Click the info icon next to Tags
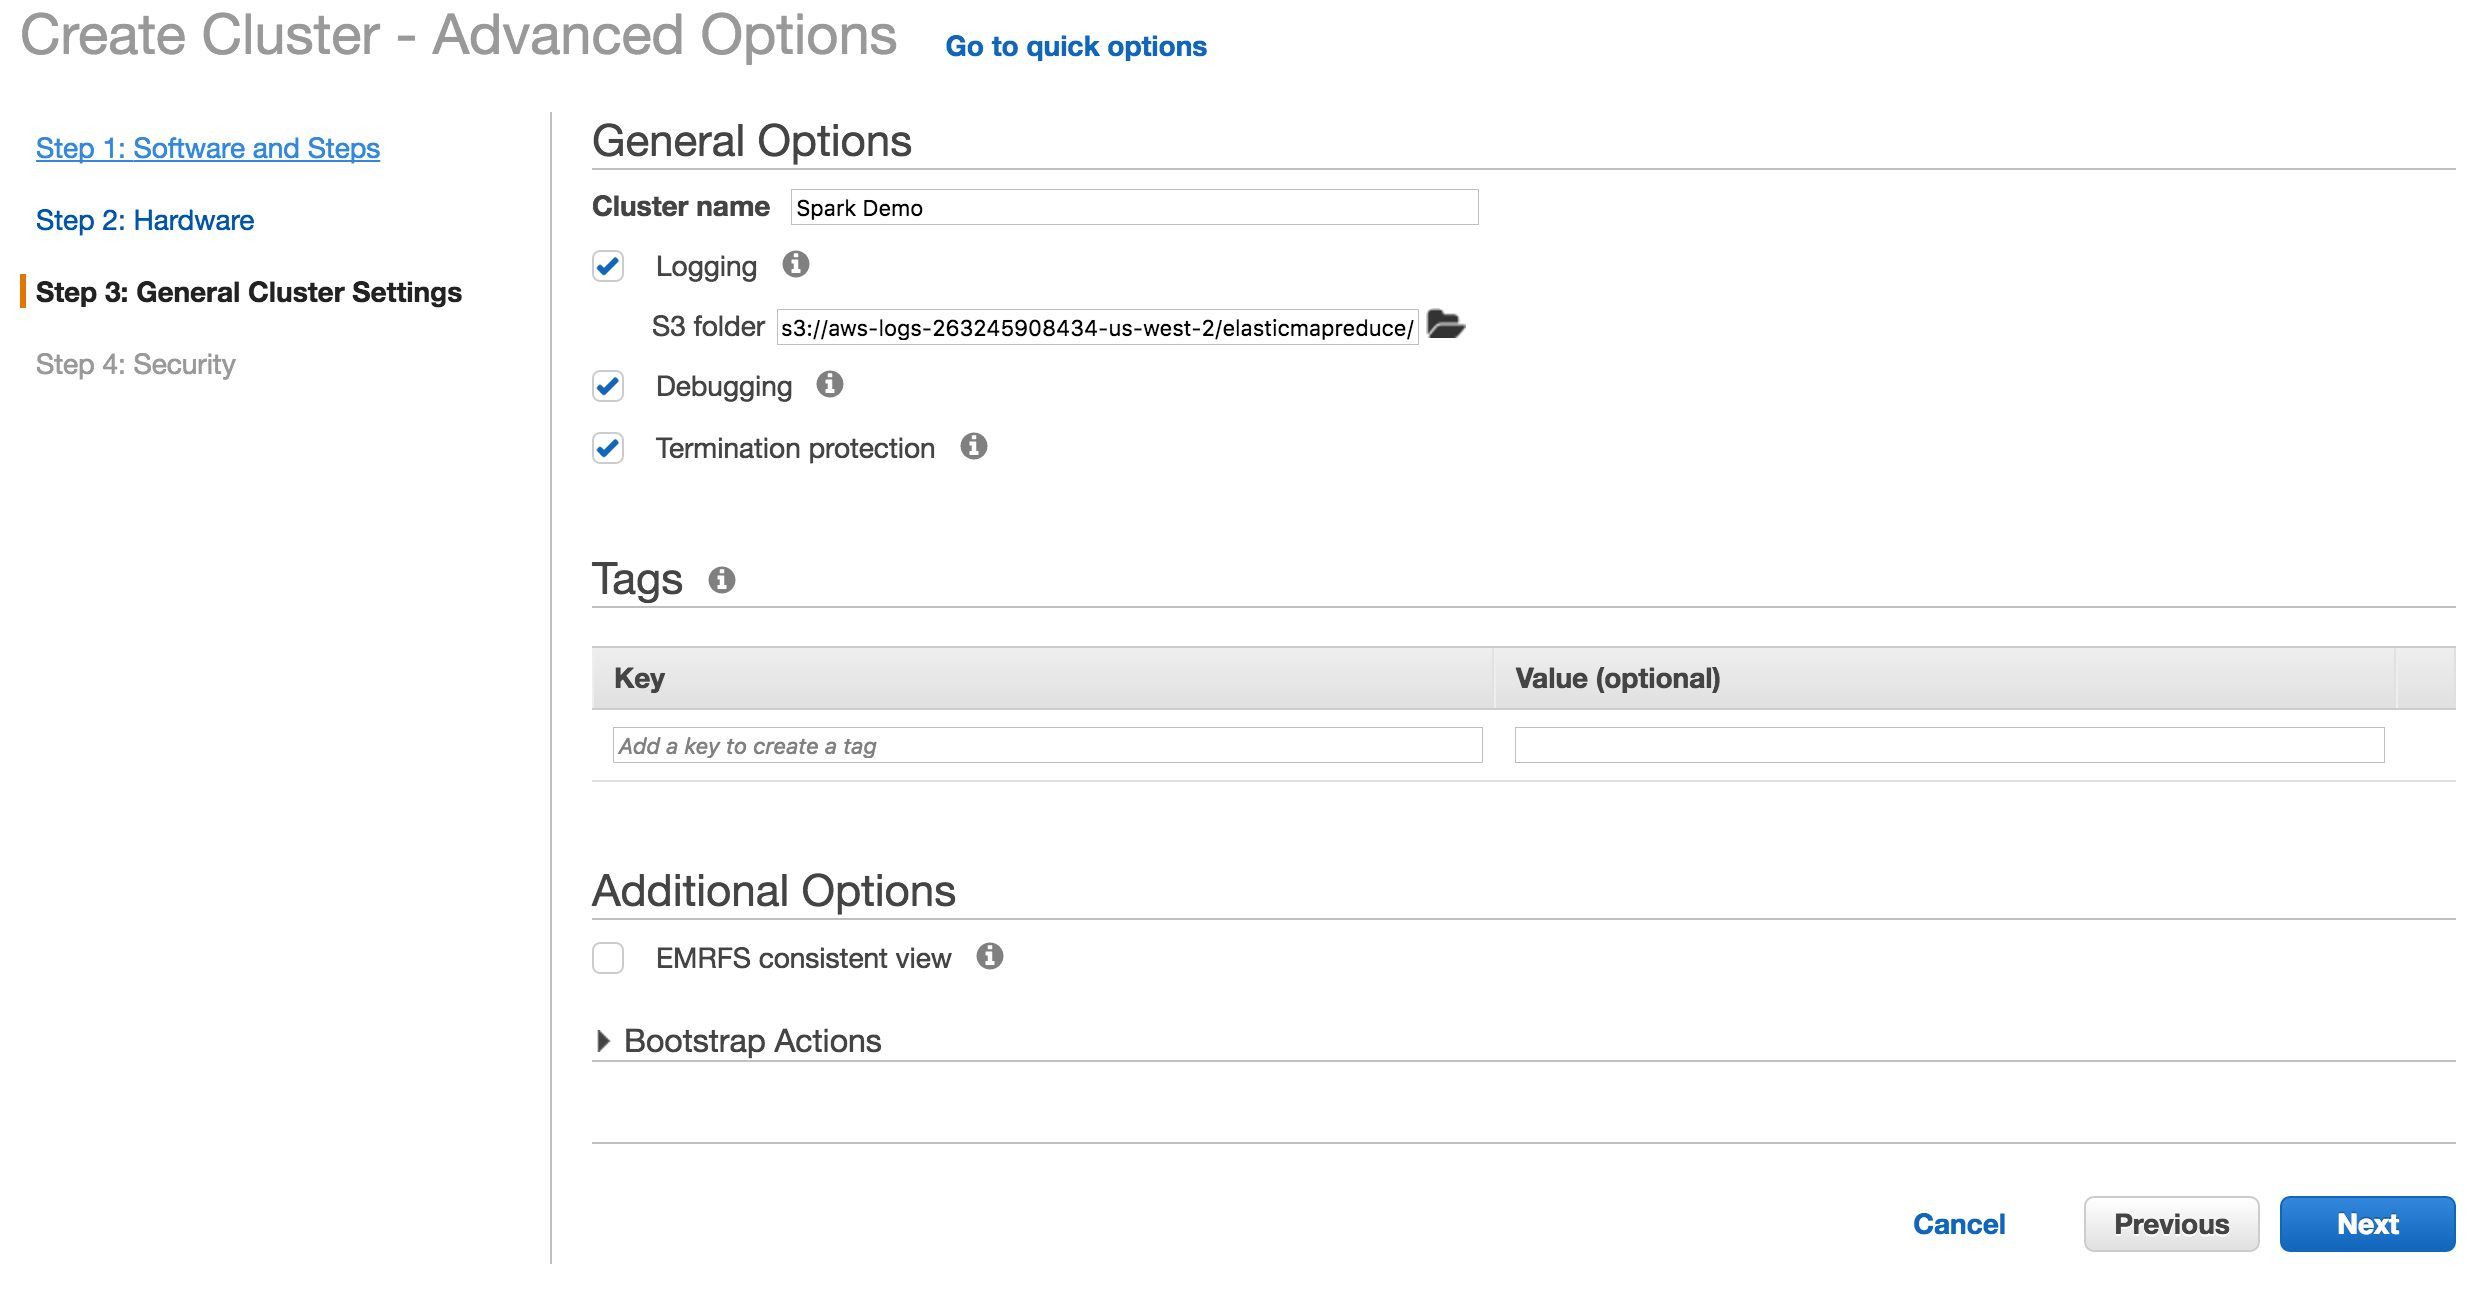2482x1302 pixels. pos(721,580)
